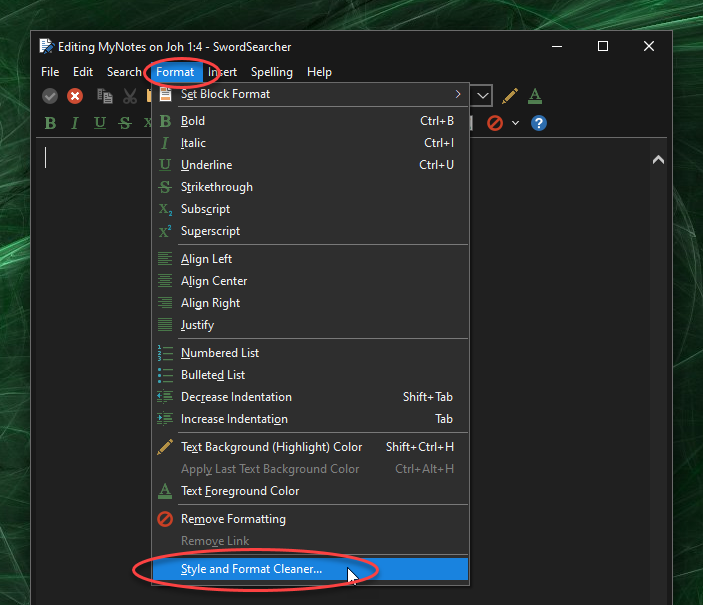Select Bulleted List menu item
This screenshot has width=703, height=605.
click(310, 375)
